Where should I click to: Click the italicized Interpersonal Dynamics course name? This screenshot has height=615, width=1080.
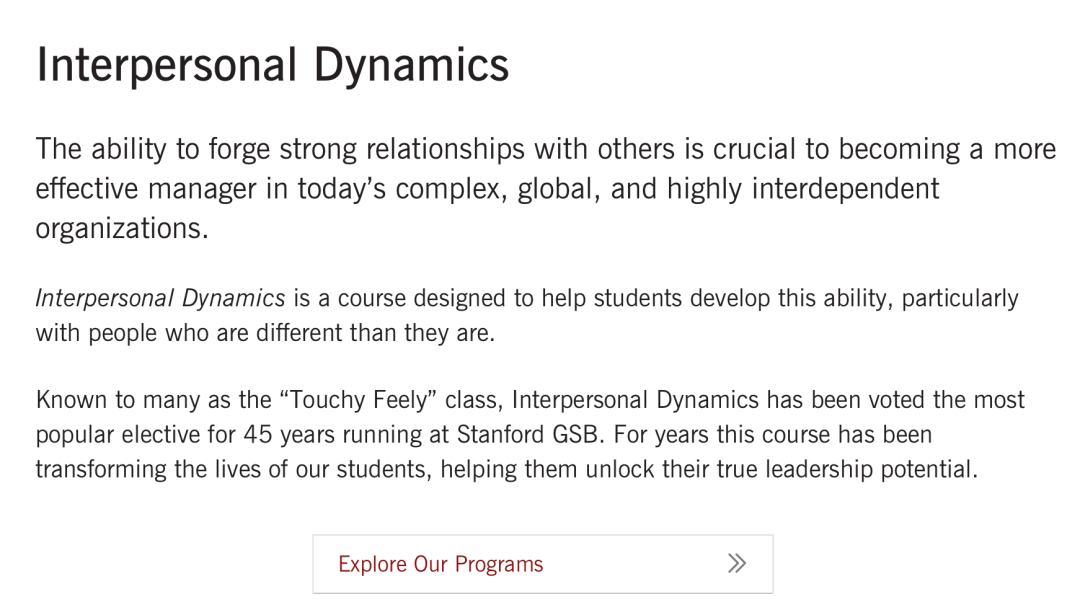tap(160, 298)
